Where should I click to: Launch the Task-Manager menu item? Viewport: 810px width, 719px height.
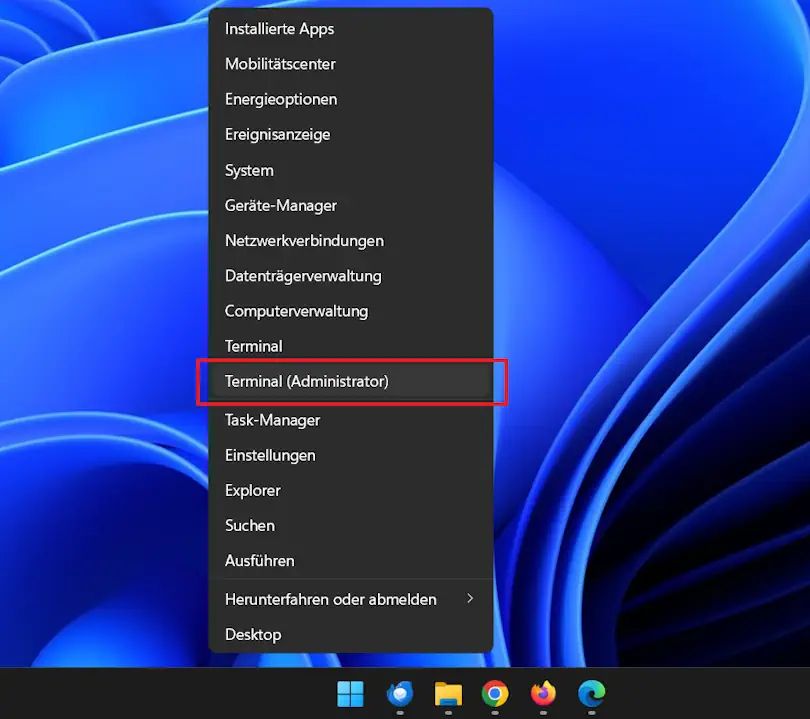pos(272,419)
